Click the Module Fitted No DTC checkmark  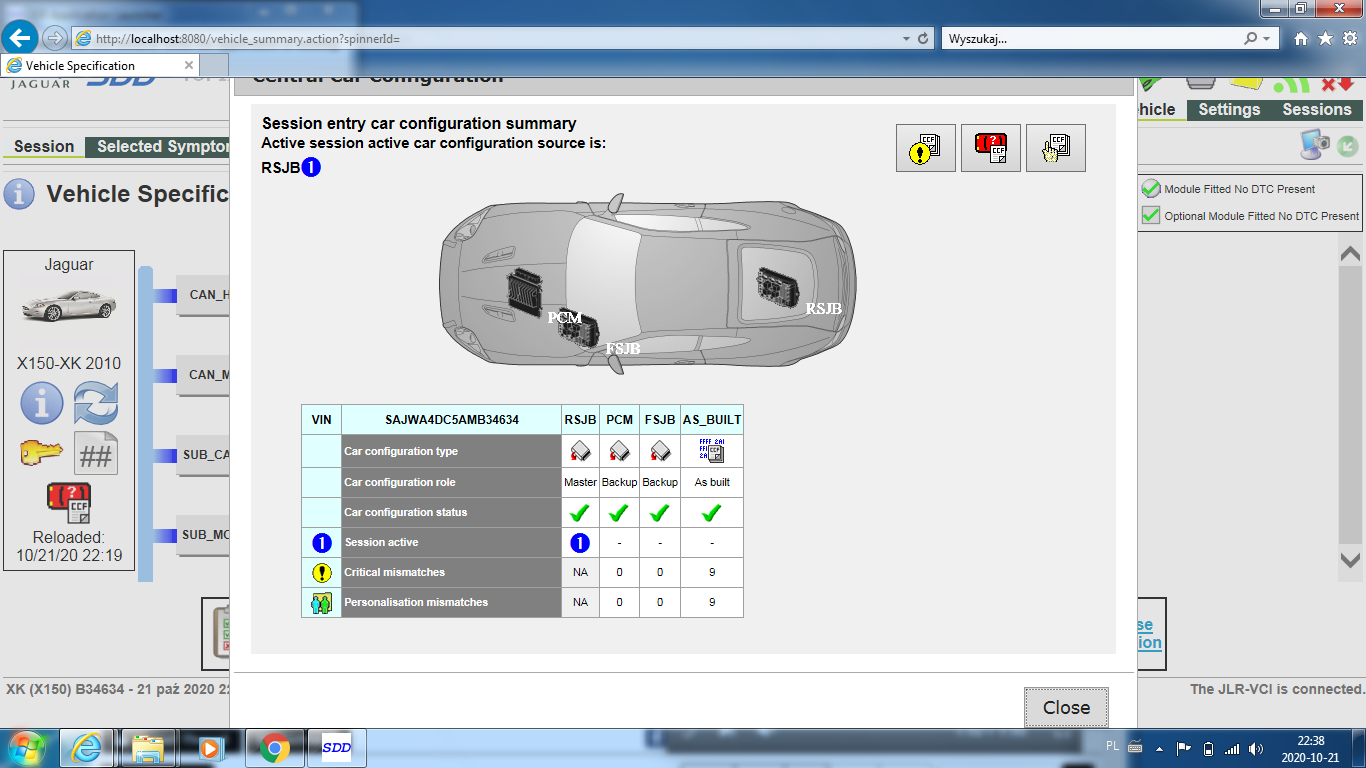(x=1151, y=189)
